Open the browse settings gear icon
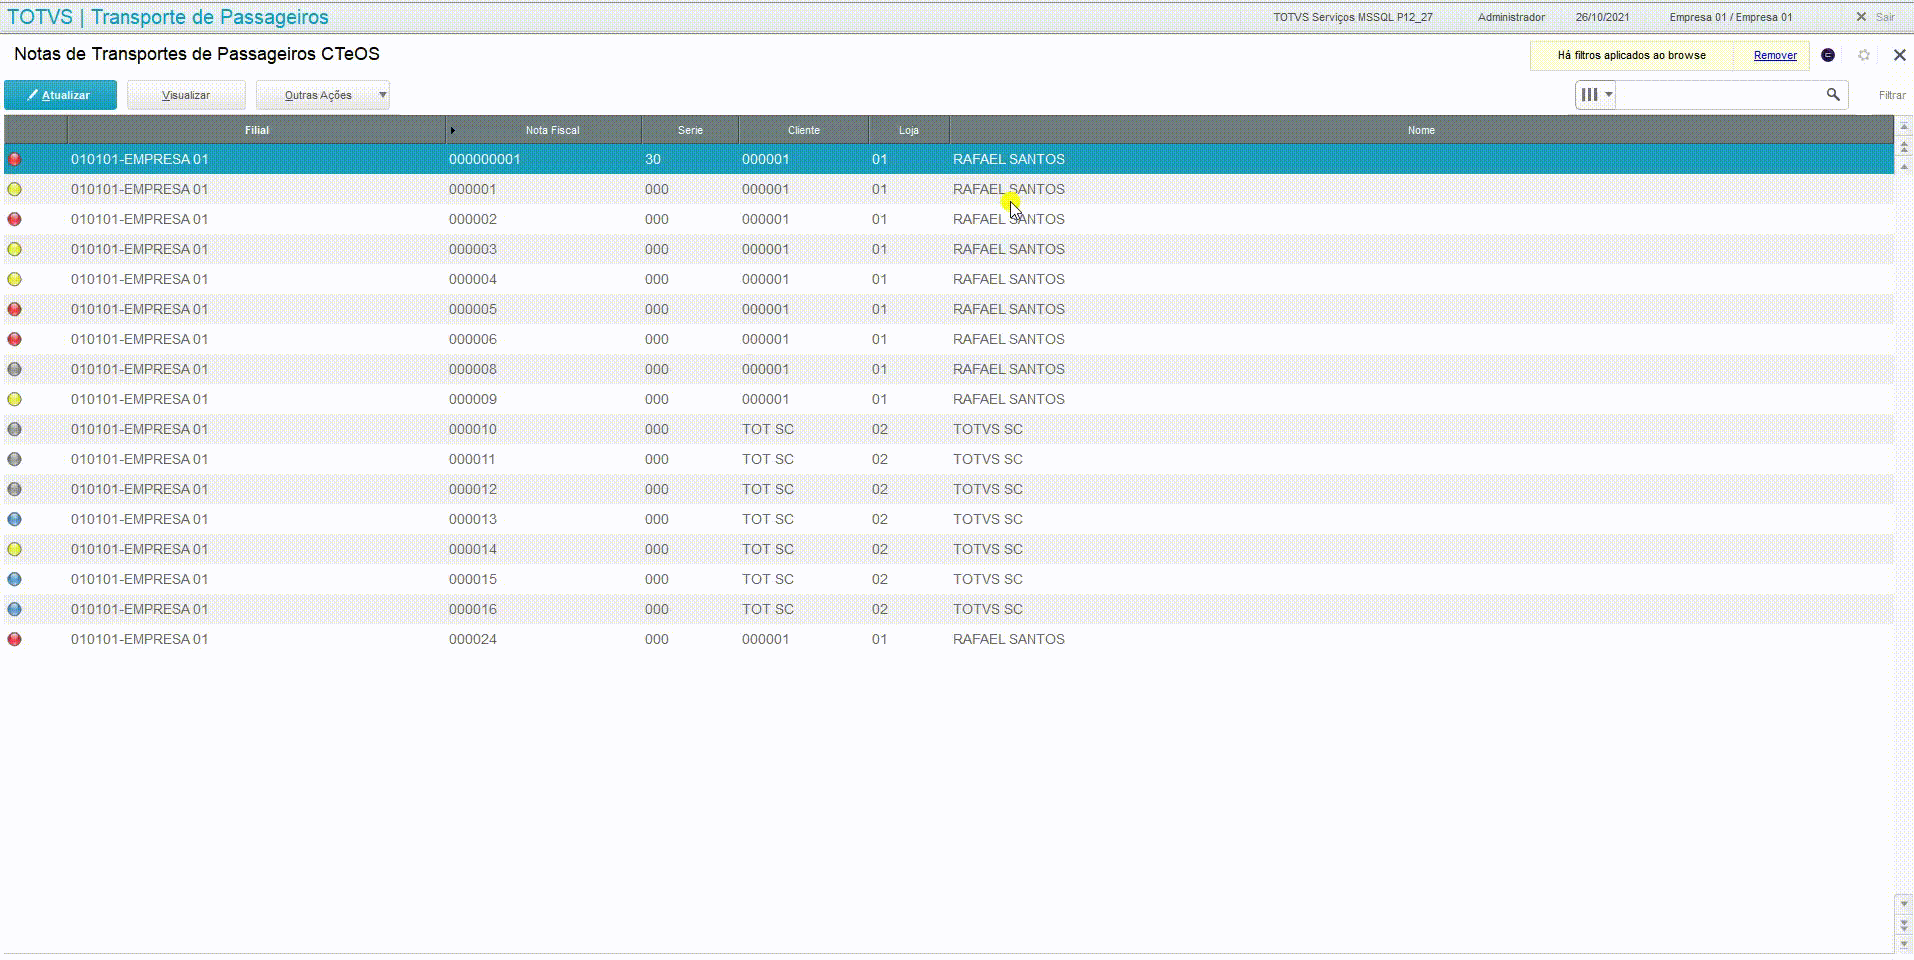1914x960 pixels. tap(1864, 55)
